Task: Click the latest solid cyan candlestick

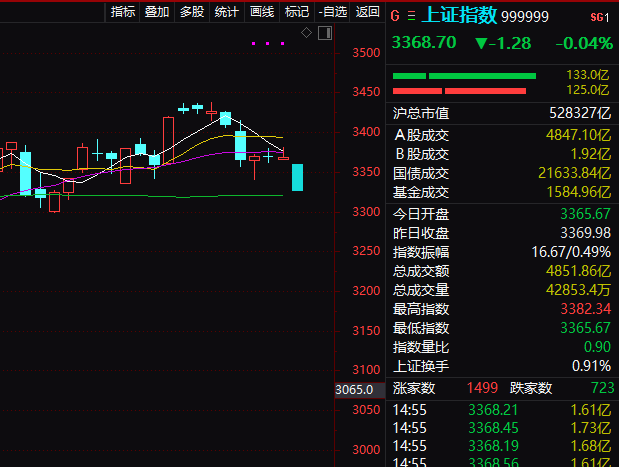Action: (x=297, y=177)
